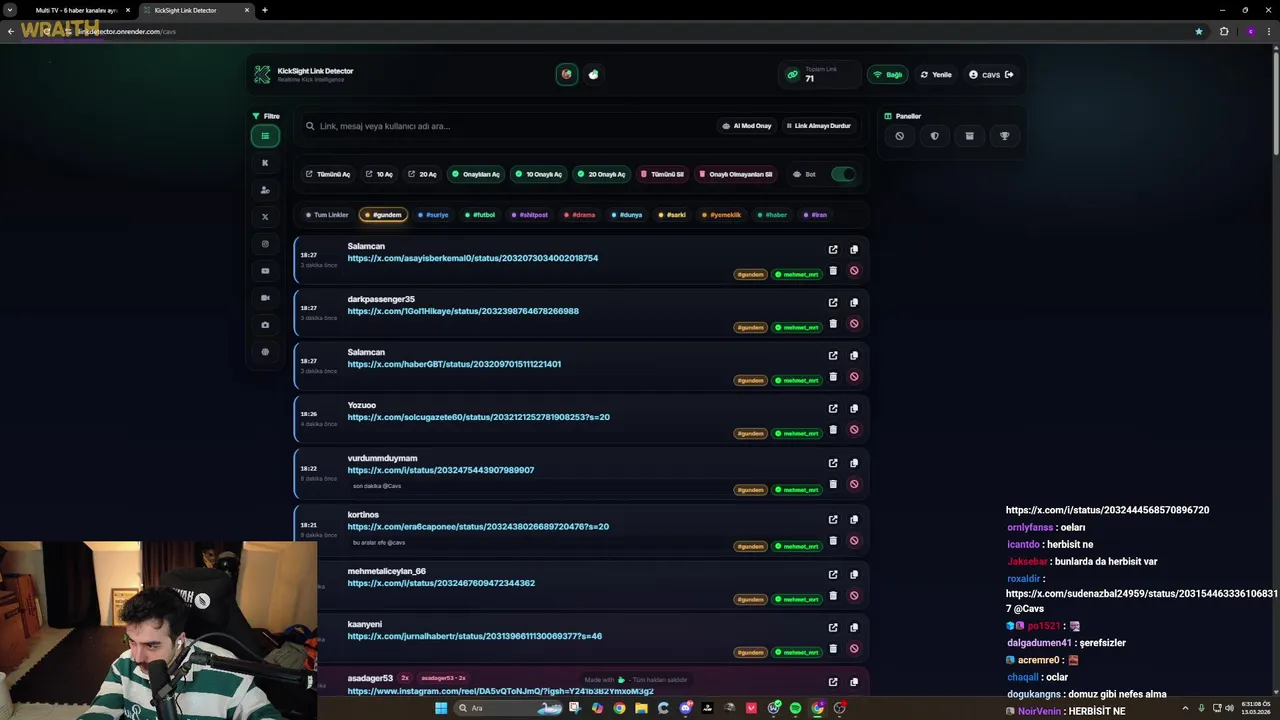Click Link Almayı Durdur button
The image size is (1280, 720).
point(818,126)
